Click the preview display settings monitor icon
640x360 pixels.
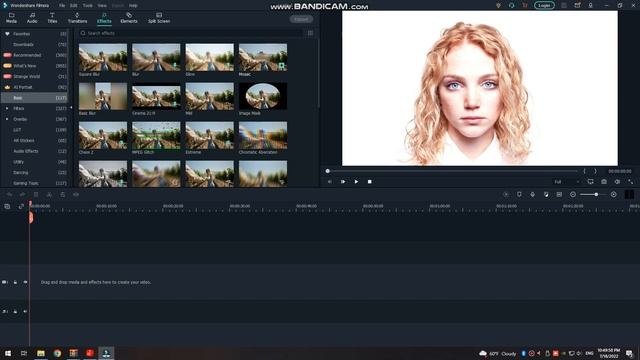[590, 182]
